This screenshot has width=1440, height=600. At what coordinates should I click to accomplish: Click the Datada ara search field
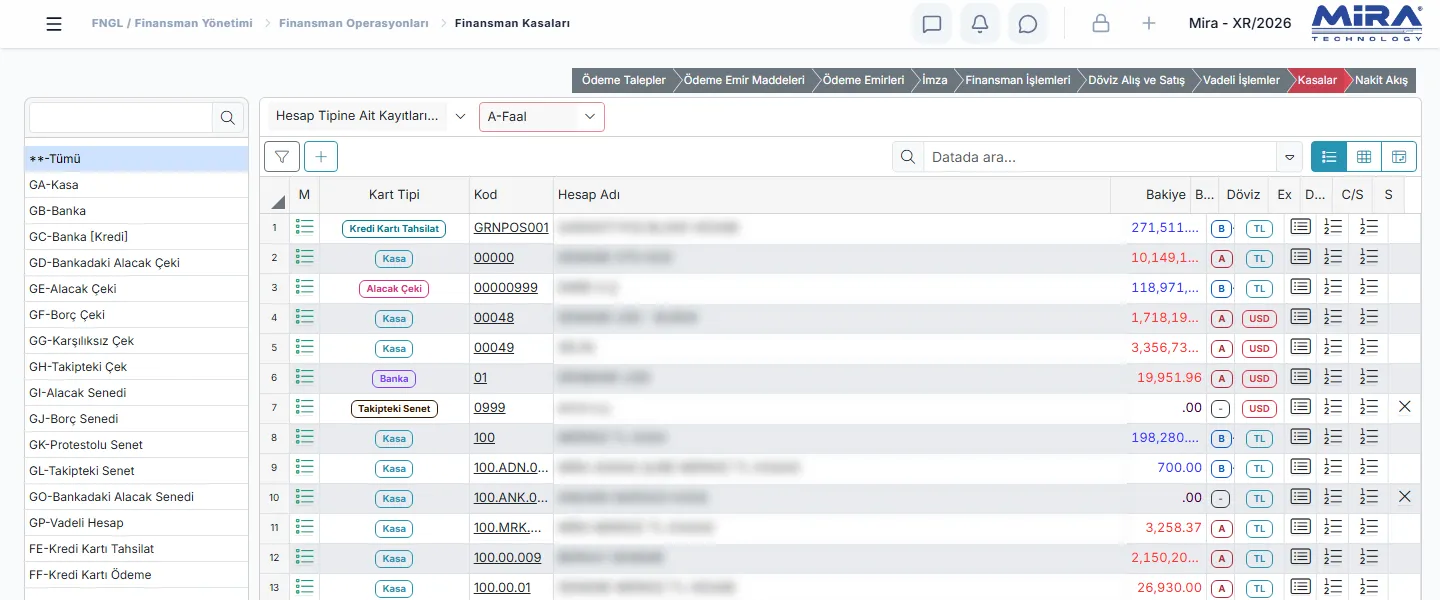click(1100, 157)
